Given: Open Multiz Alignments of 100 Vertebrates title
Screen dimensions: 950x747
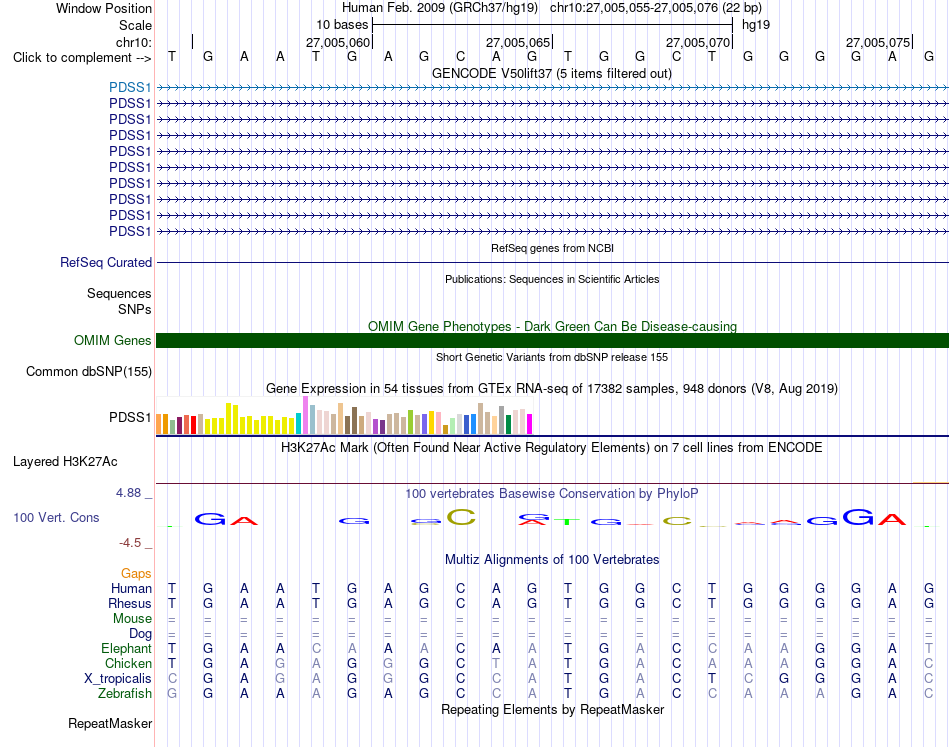Looking at the screenshot, I should (552, 560).
